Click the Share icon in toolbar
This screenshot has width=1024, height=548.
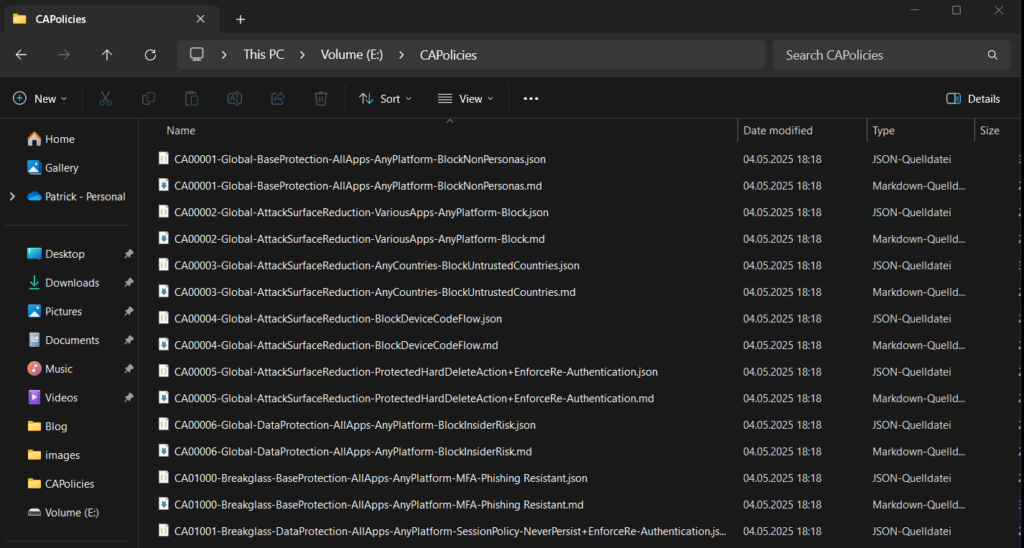[x=278, y=99]
